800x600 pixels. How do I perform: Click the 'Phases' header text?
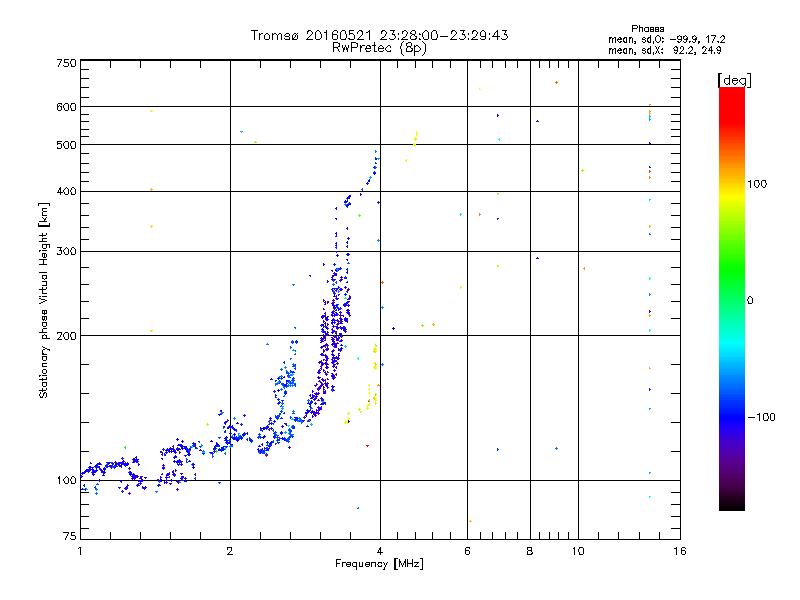(x=647, y=29)
